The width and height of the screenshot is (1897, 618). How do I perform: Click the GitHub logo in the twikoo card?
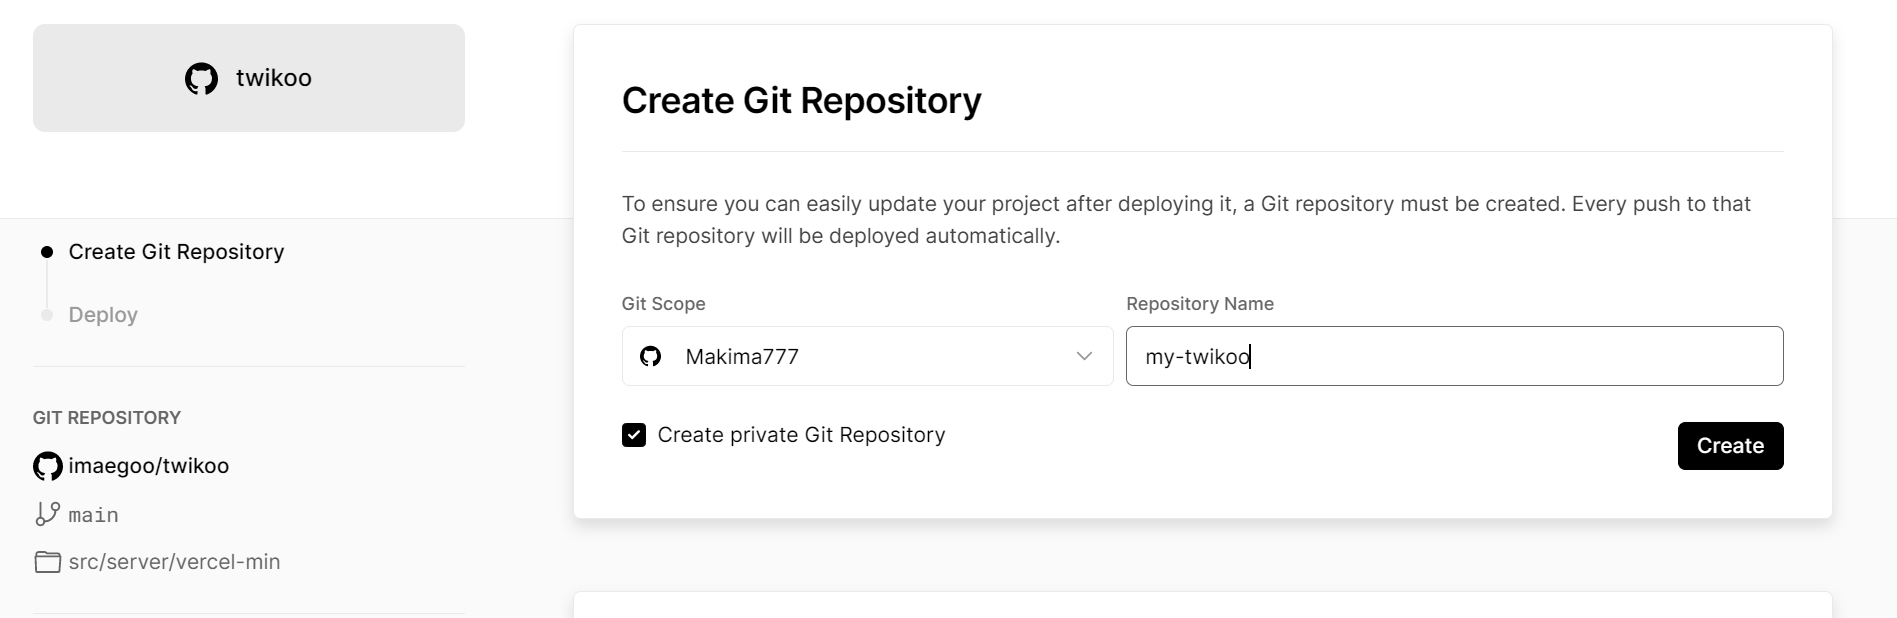pyautogui.click(x=201, y=78)
